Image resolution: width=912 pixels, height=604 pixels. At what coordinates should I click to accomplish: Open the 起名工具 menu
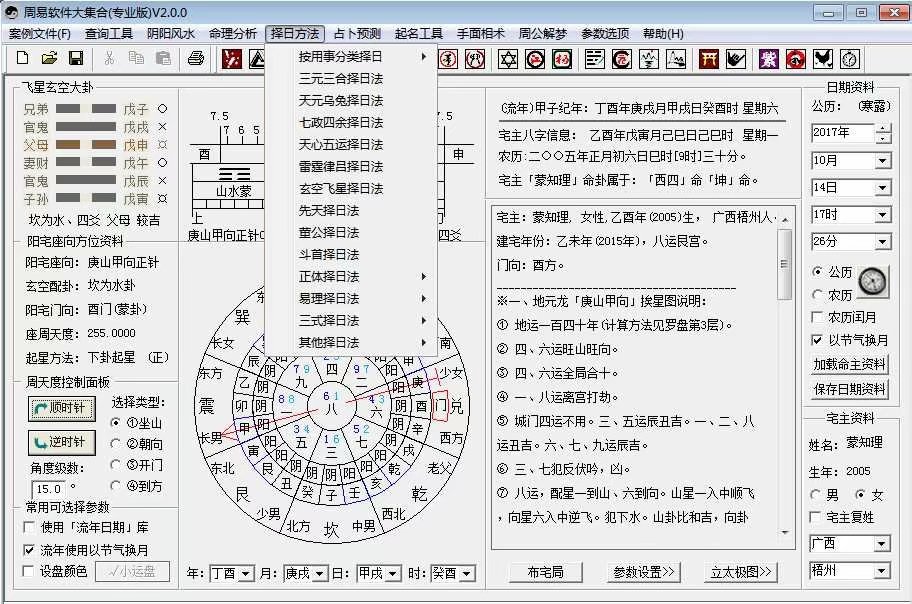point(419,33)
